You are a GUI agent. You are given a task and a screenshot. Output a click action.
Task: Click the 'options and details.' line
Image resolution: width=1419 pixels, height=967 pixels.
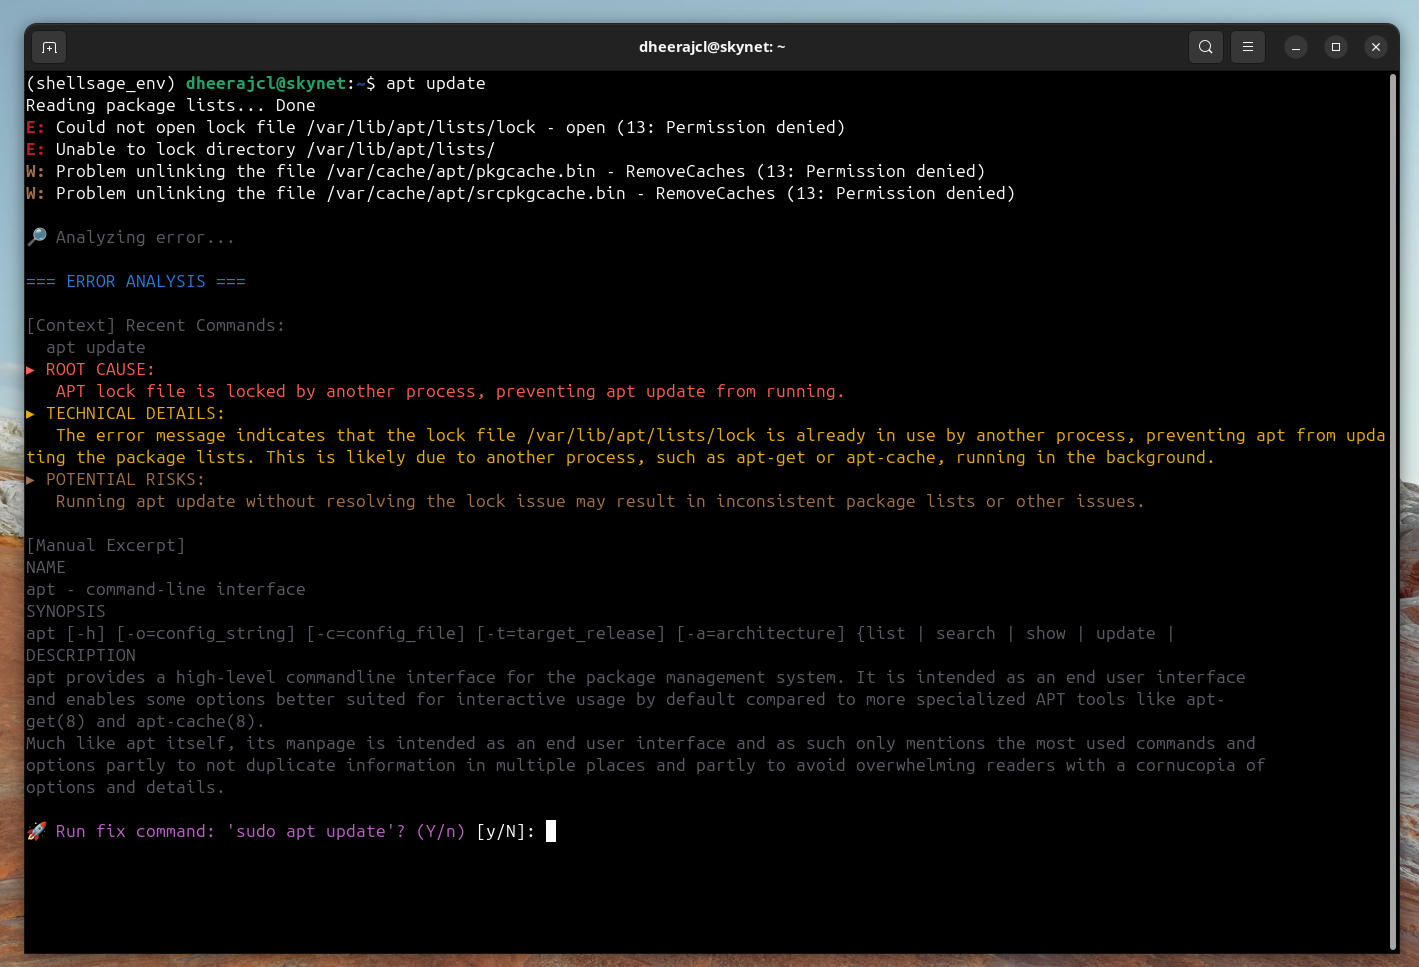point(126,788)
